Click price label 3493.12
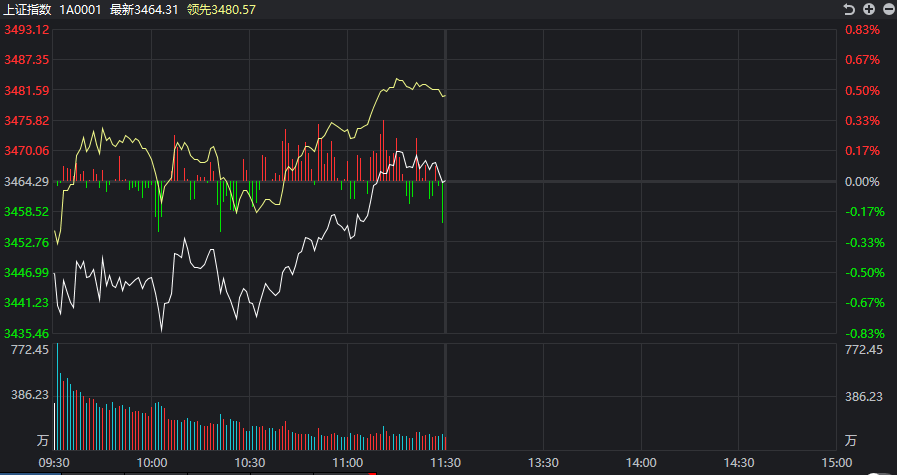 click(27, 30)
